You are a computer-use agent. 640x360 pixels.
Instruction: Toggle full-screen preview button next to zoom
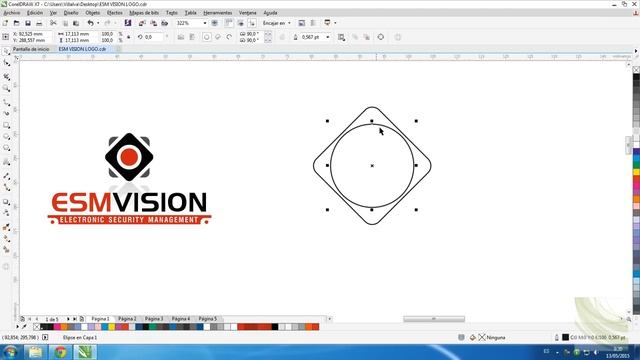click(x=214, y=23)
